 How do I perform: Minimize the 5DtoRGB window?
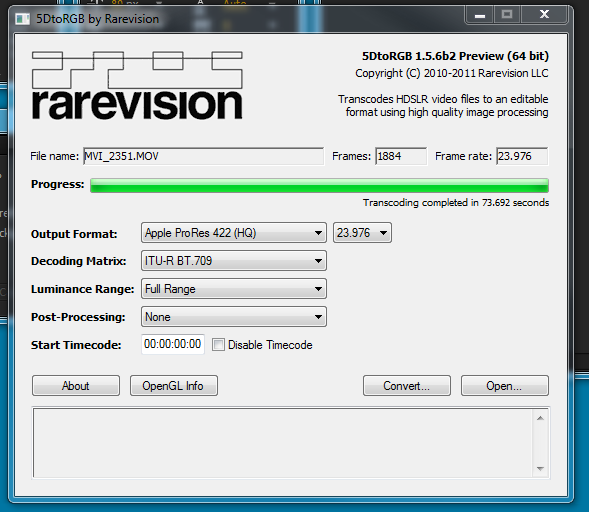pyautogui.click(x=480, y=15)
